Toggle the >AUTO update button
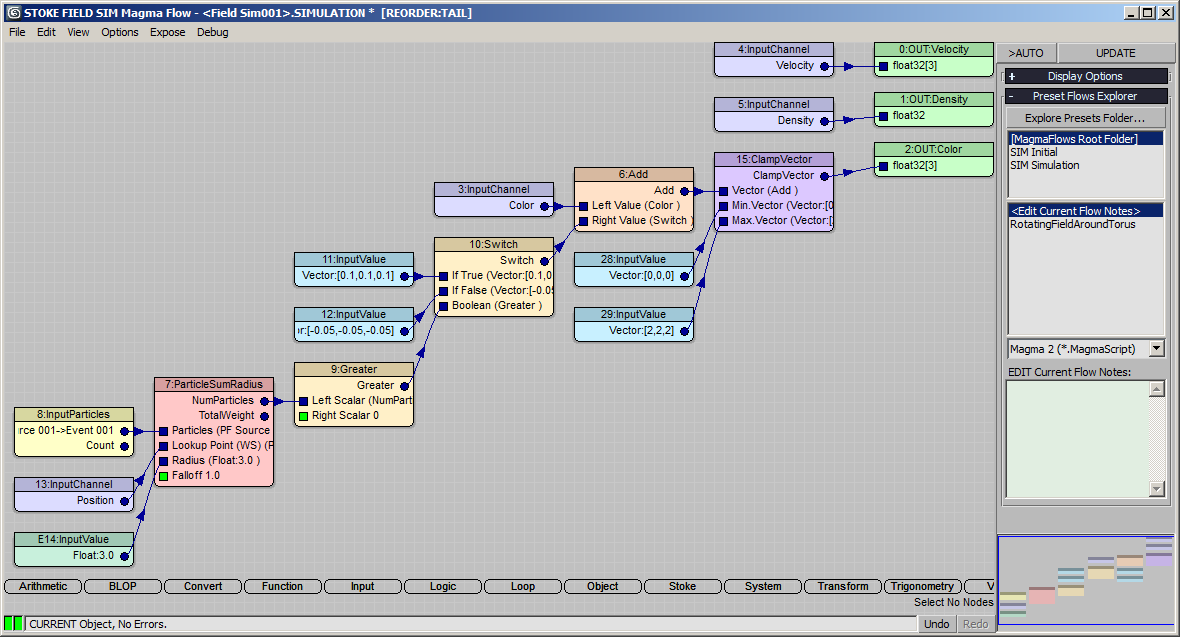The height and width of the screenshot is (637, 1180). tap(1026, 53)
